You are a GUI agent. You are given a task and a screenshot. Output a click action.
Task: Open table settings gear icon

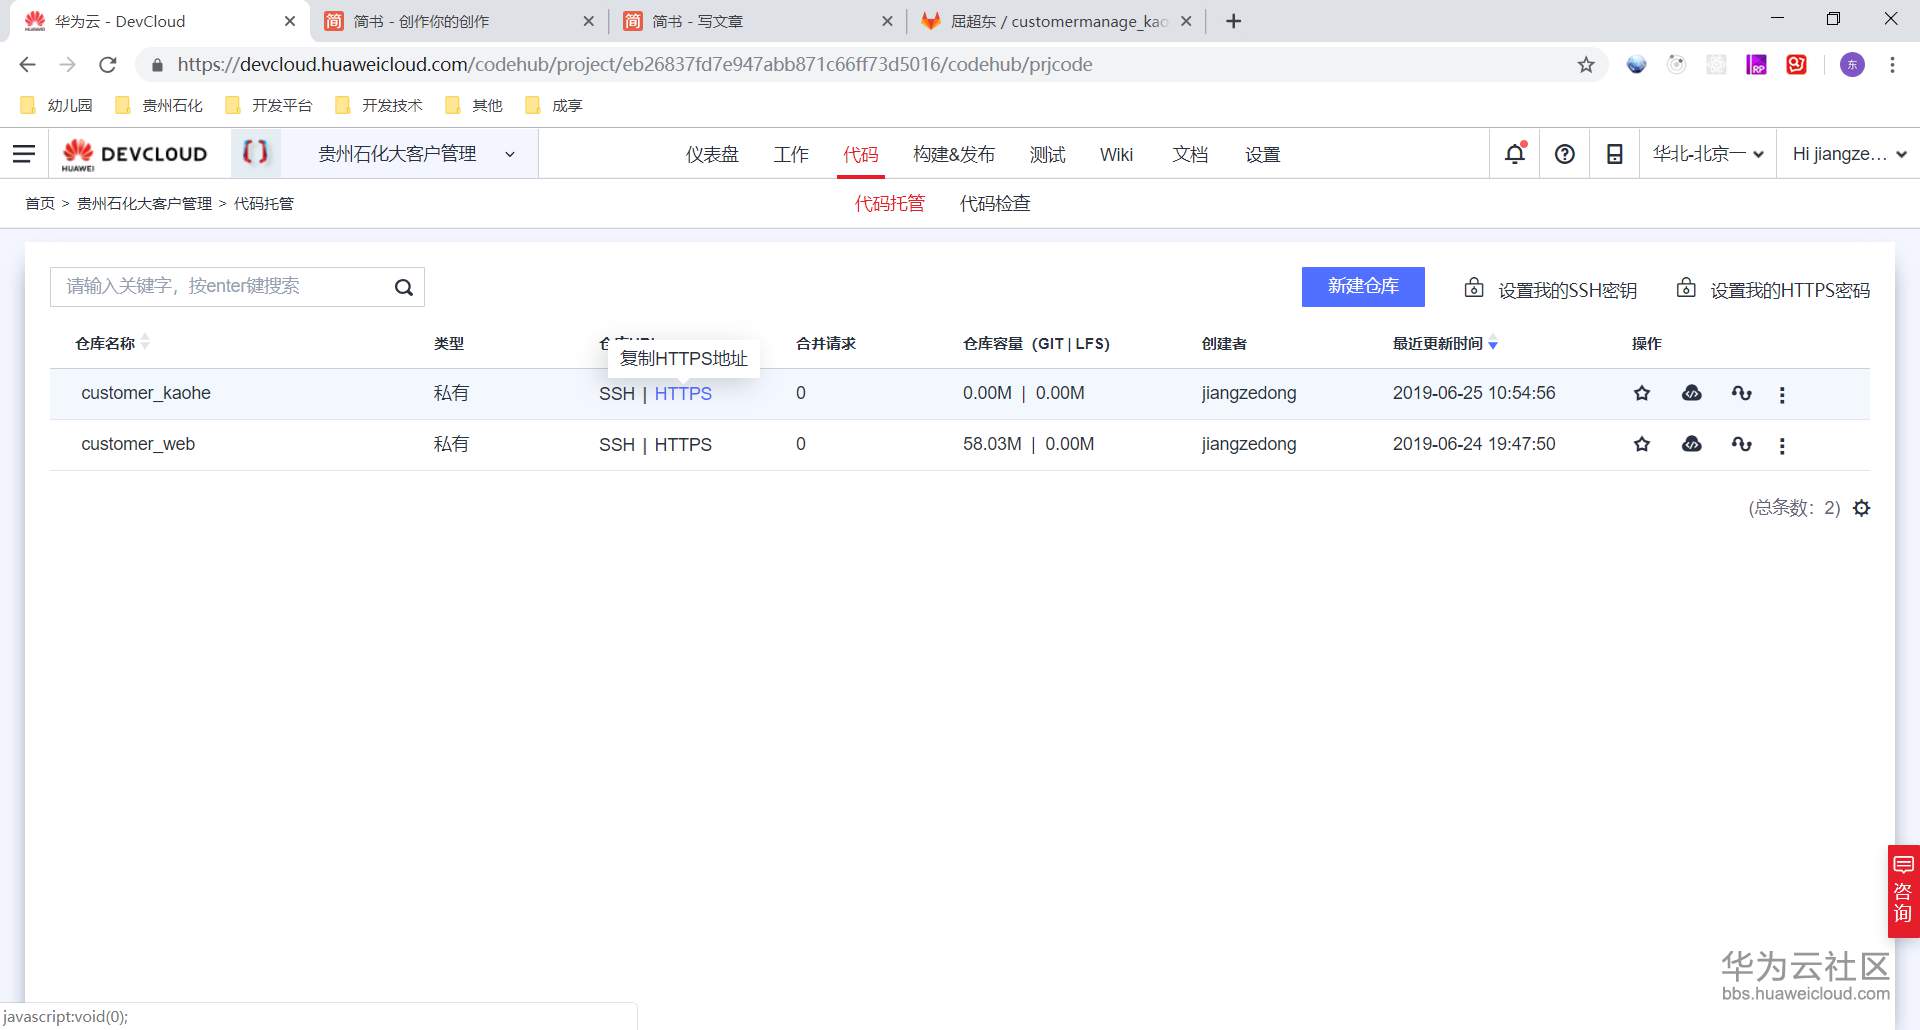tap(1861, 508)
